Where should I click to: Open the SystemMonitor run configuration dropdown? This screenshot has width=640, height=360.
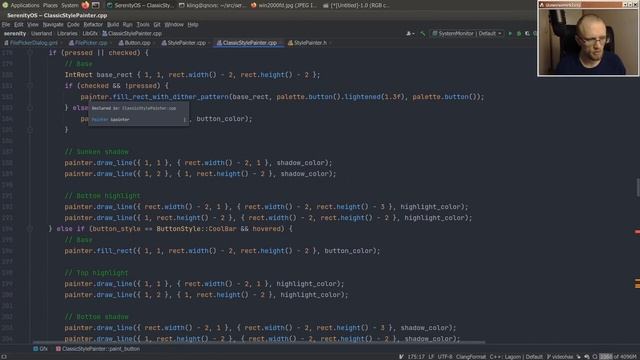click(467, 33)
